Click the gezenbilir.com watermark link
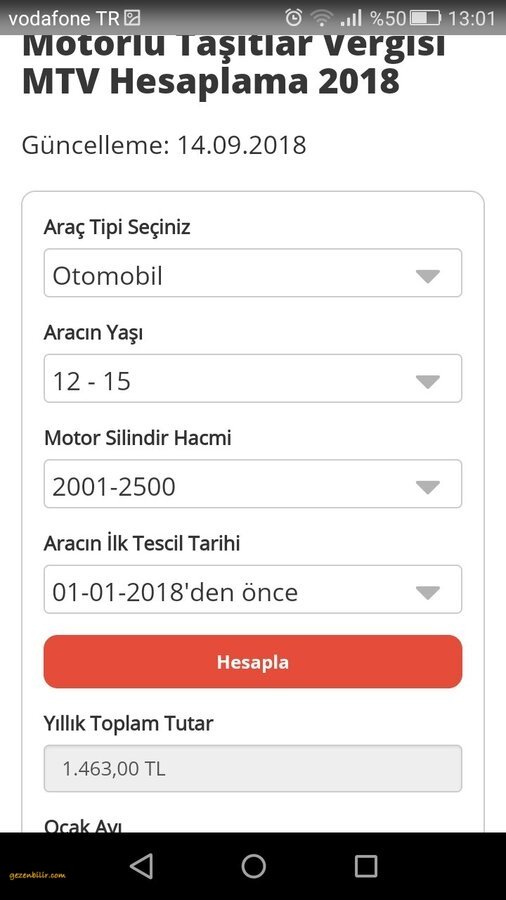 pyautogui.click(x=37, y=876)
